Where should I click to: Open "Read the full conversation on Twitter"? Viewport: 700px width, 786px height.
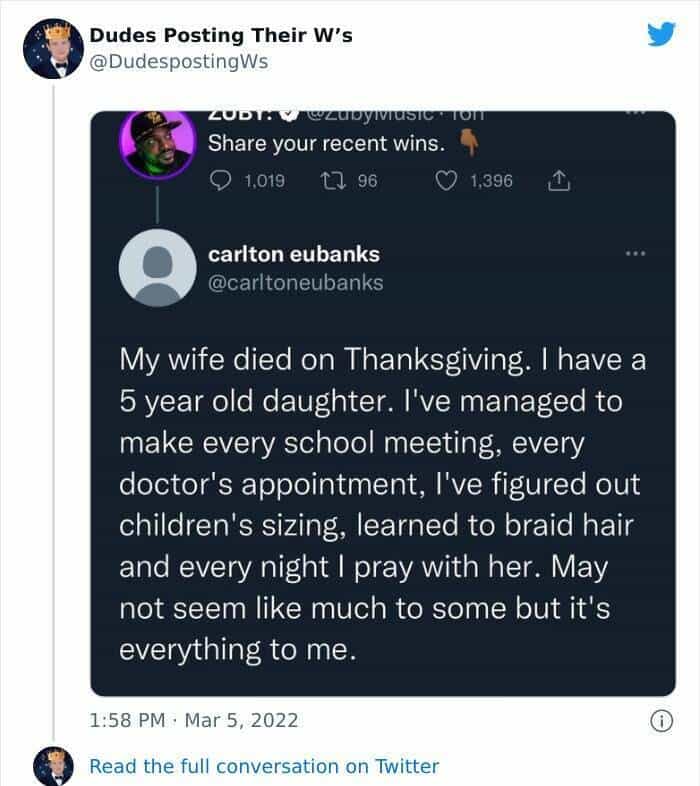click(264, 766)
